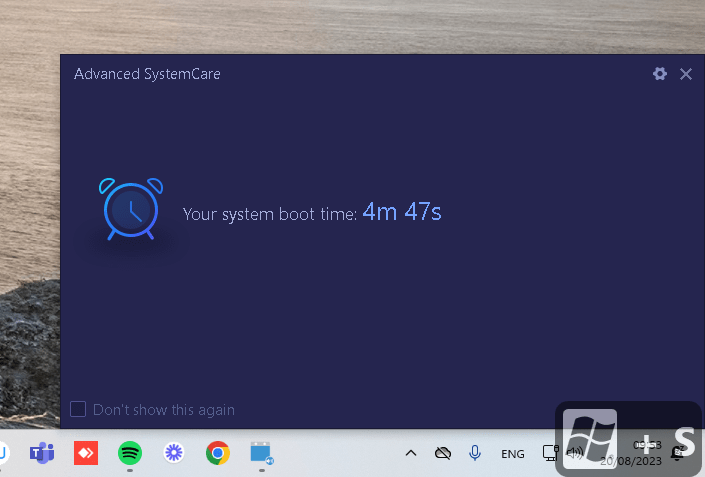Open Spotify from the taskbar
This screenshot has height=477, width=705.
(130, 453)
